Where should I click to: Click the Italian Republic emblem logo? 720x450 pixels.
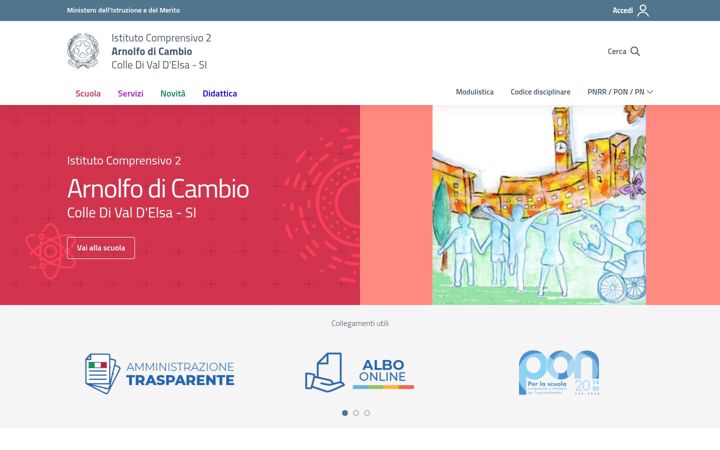(83, 51)
